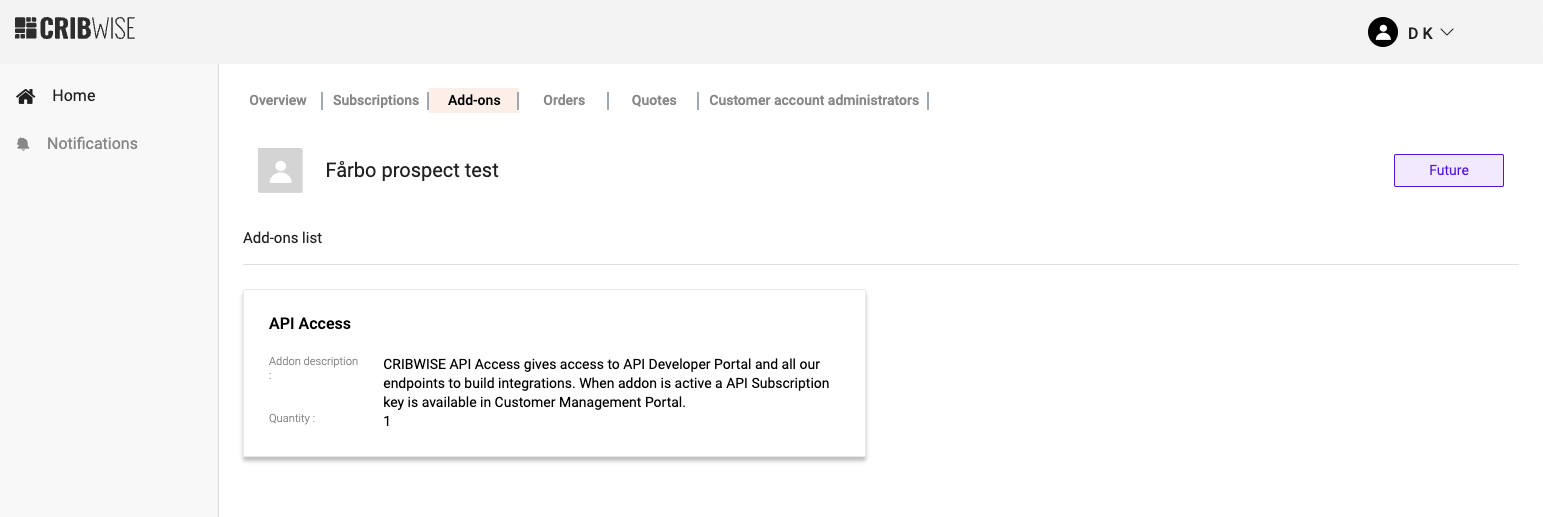Click the Add-ons list heading

tap(283, 238)
